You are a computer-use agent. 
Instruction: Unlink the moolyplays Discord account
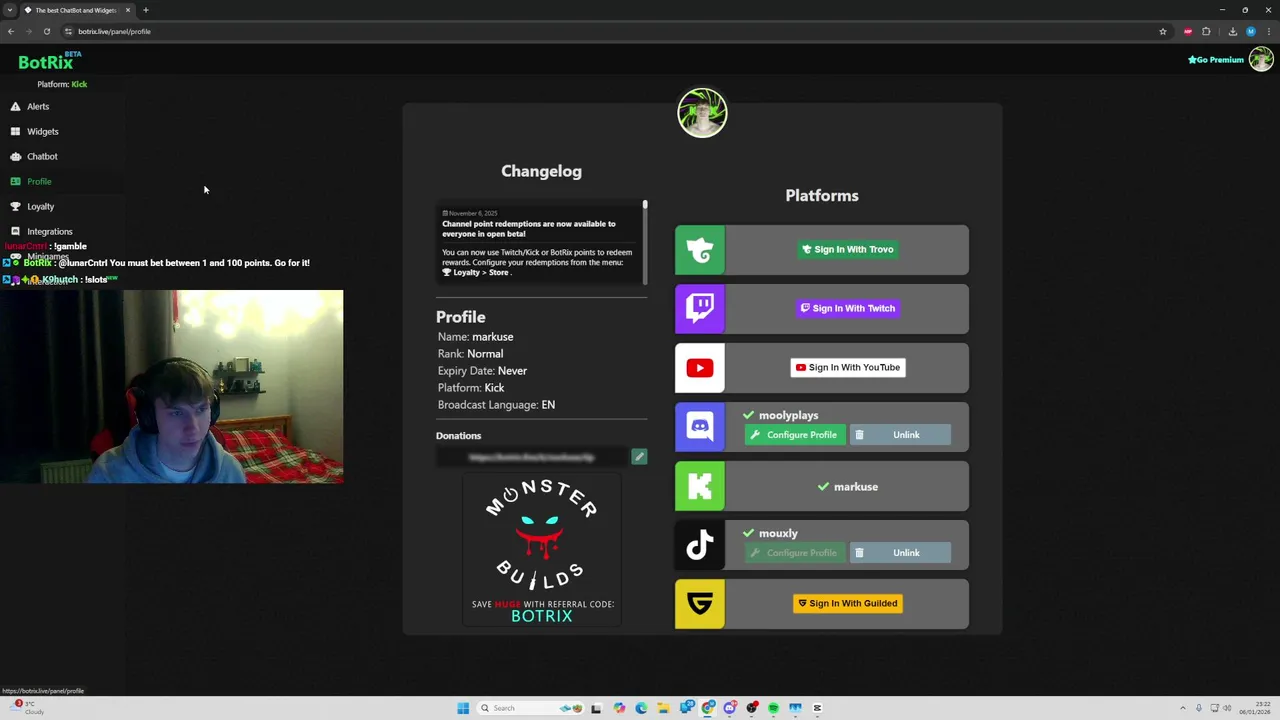900,435
